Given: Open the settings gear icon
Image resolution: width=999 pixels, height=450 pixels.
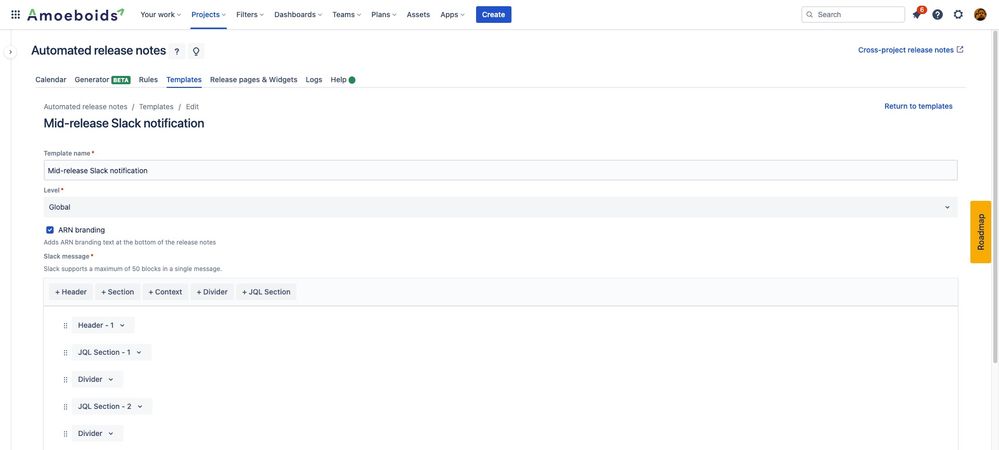Looking at the screenshot, I should 958,14.
